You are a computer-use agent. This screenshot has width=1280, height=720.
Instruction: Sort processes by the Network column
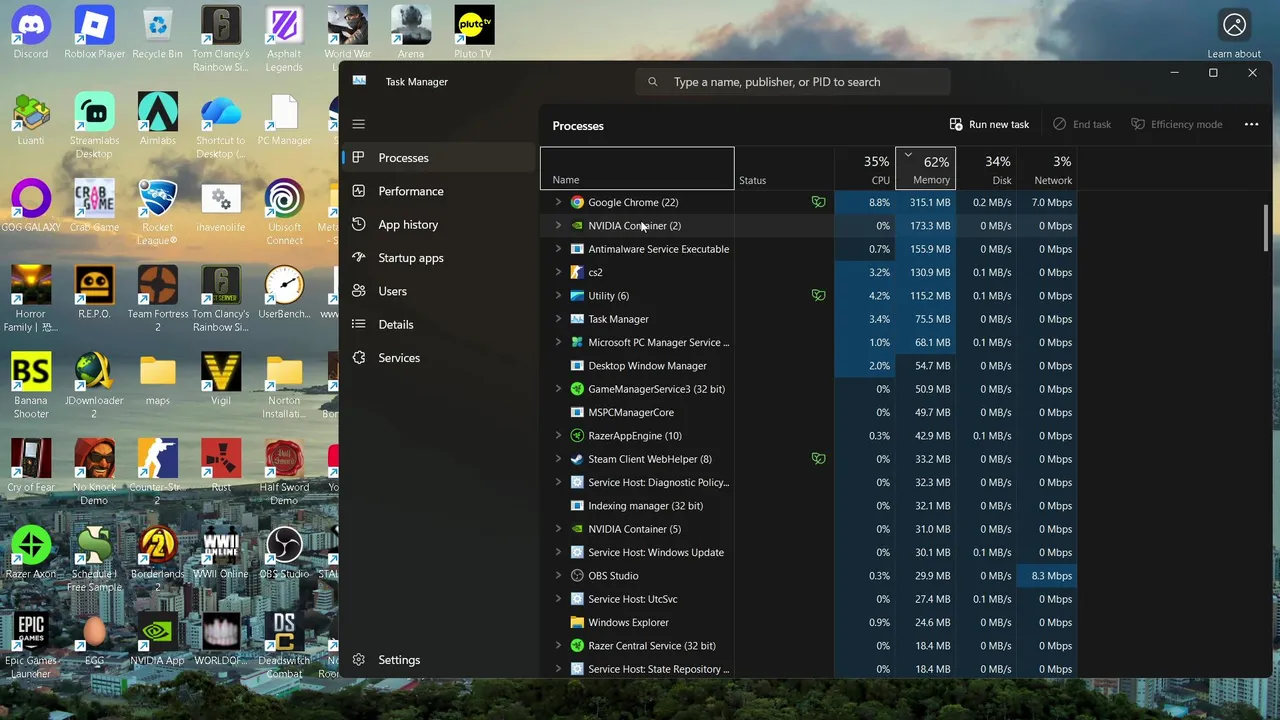[1047, 169]
